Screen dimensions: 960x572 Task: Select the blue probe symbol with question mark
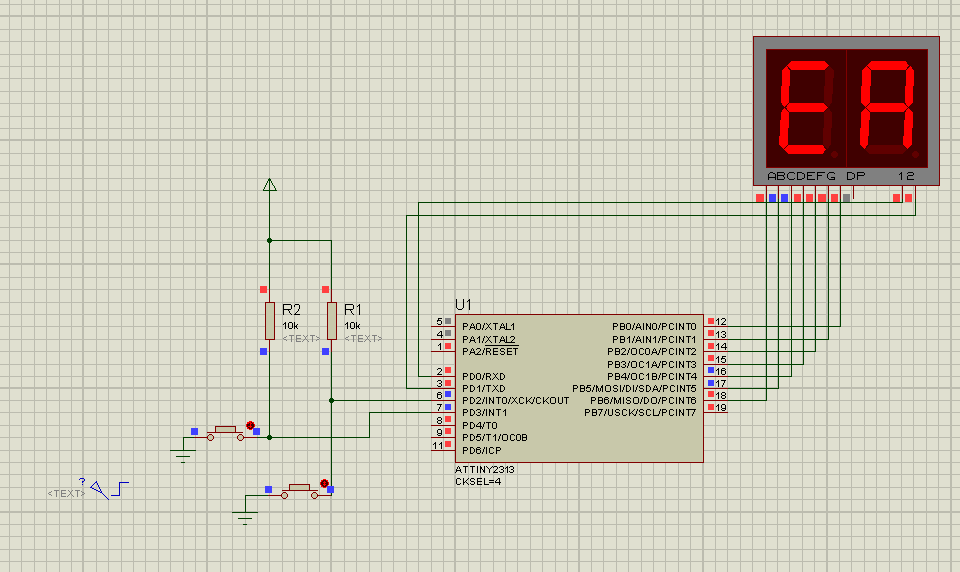coord(97,487)
